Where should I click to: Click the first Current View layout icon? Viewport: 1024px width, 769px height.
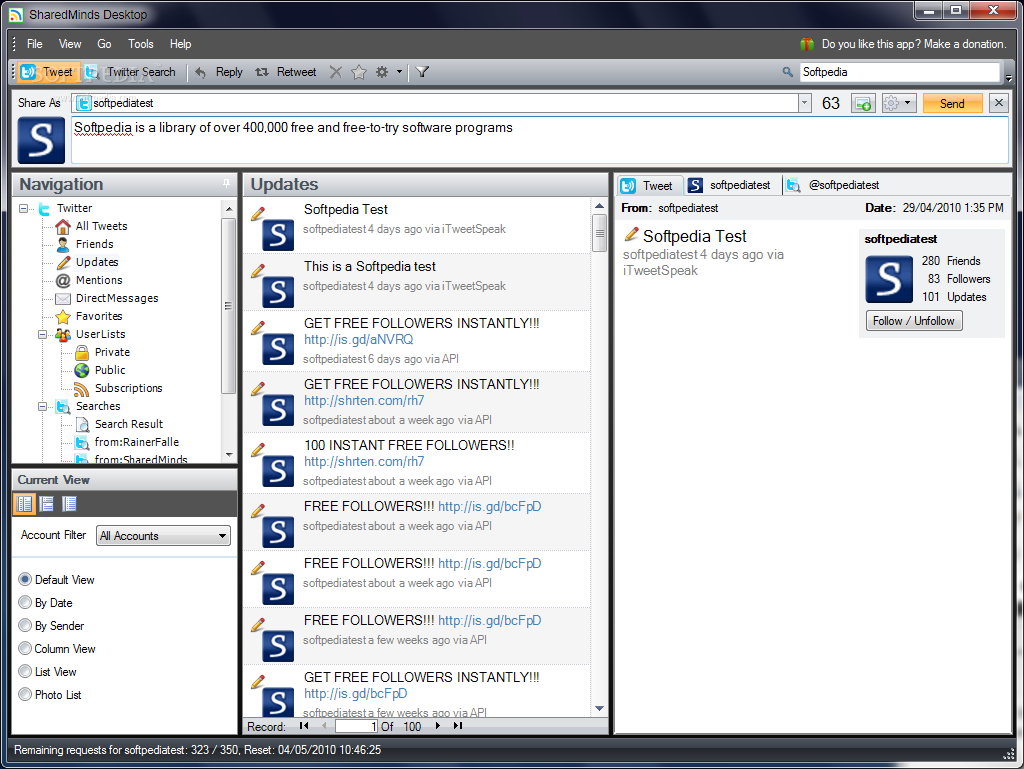tap(25, 503)
